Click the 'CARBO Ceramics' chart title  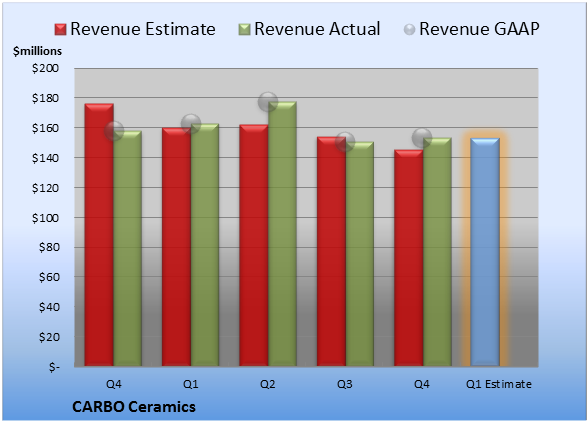click(134, 407)
